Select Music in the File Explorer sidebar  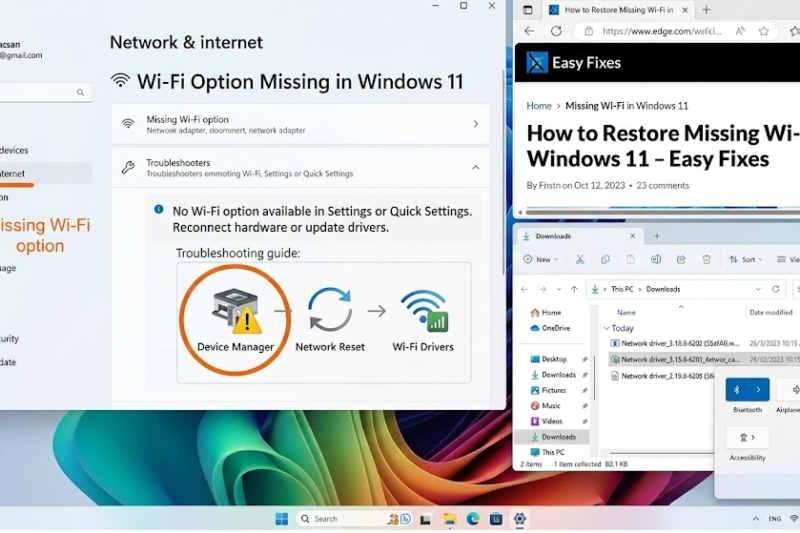pos(551,406)
